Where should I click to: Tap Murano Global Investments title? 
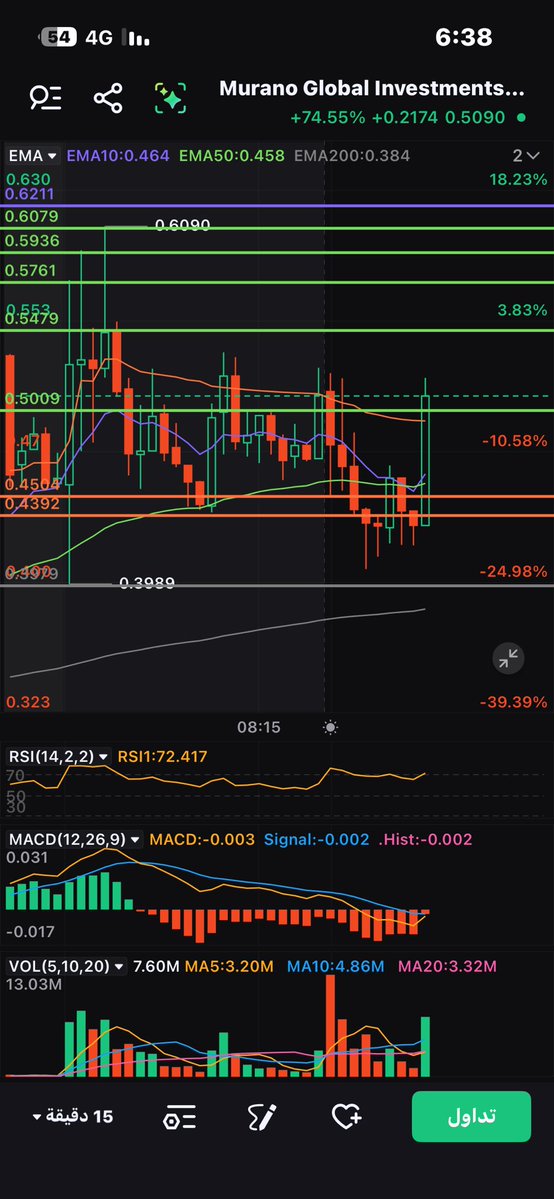[372, 89]
